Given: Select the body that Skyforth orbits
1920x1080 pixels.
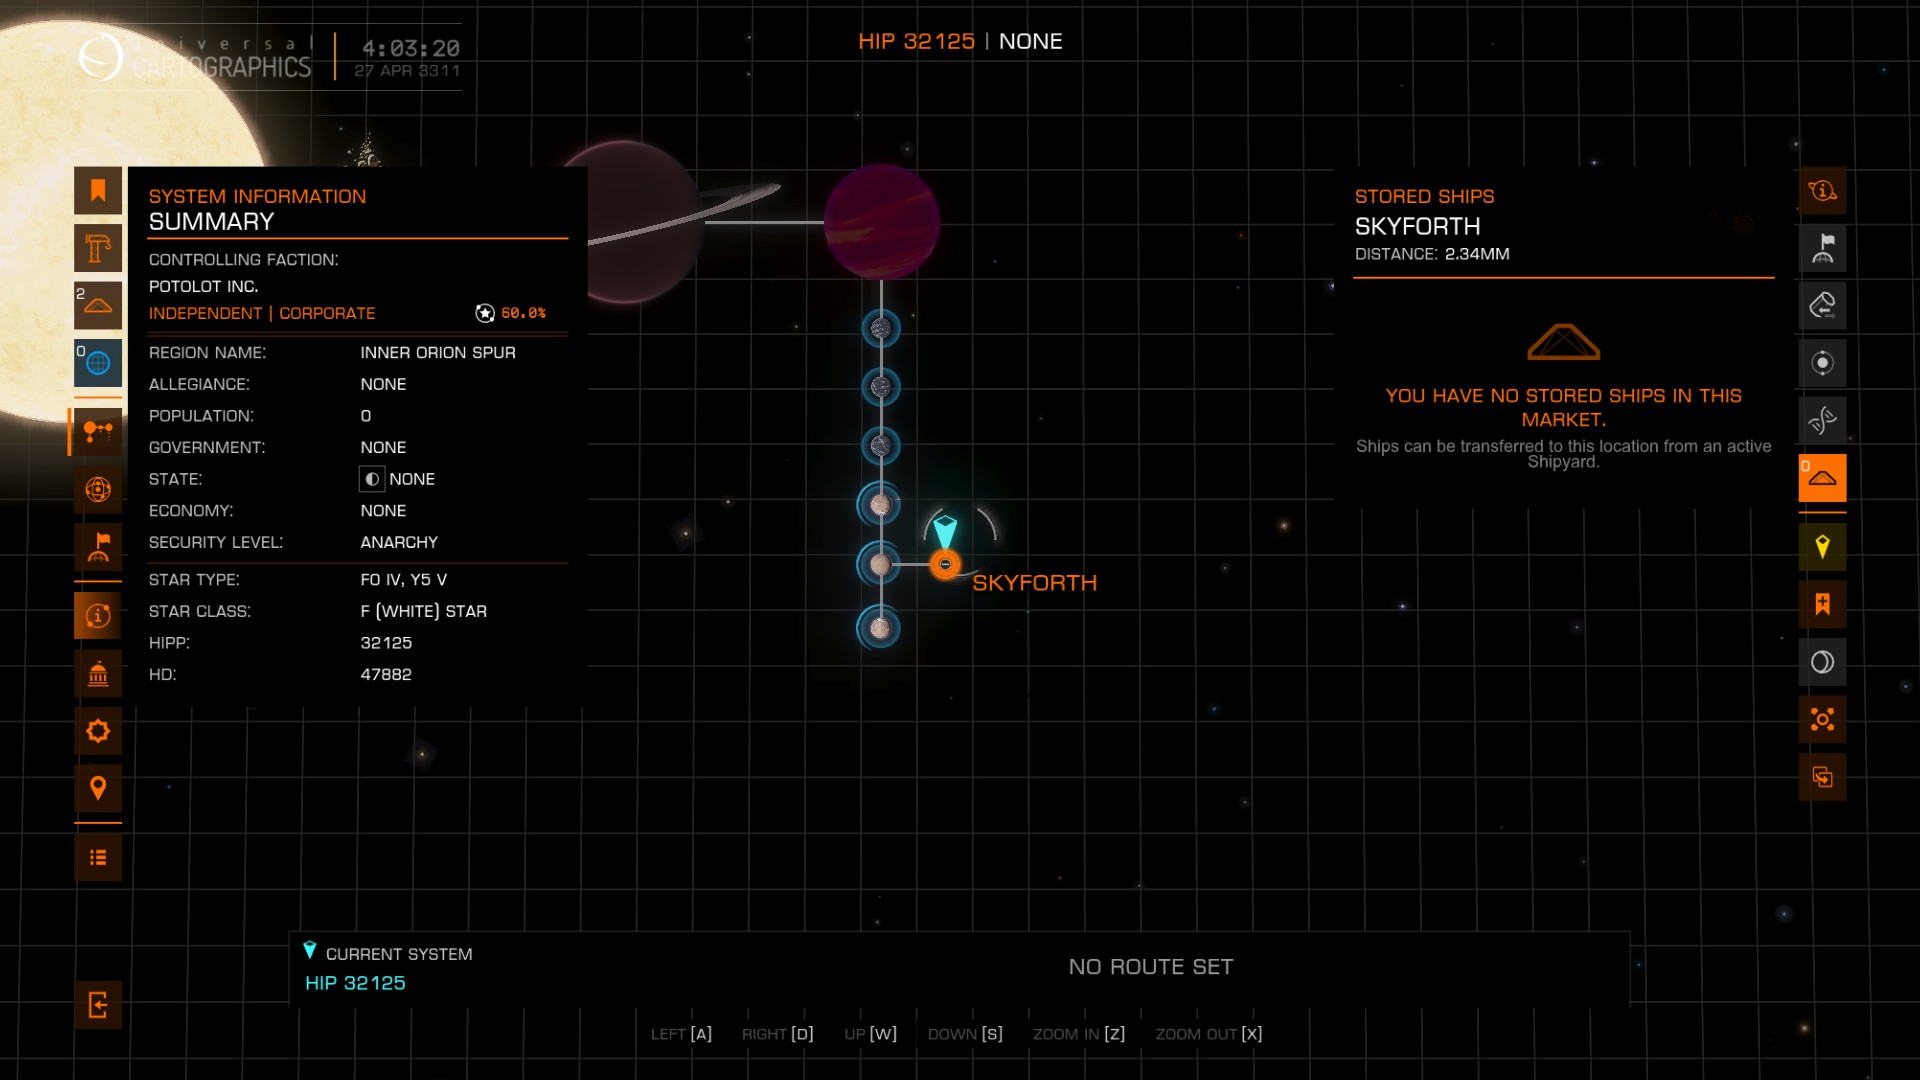Looking at the screenshot, I should [x=880, y=565].
